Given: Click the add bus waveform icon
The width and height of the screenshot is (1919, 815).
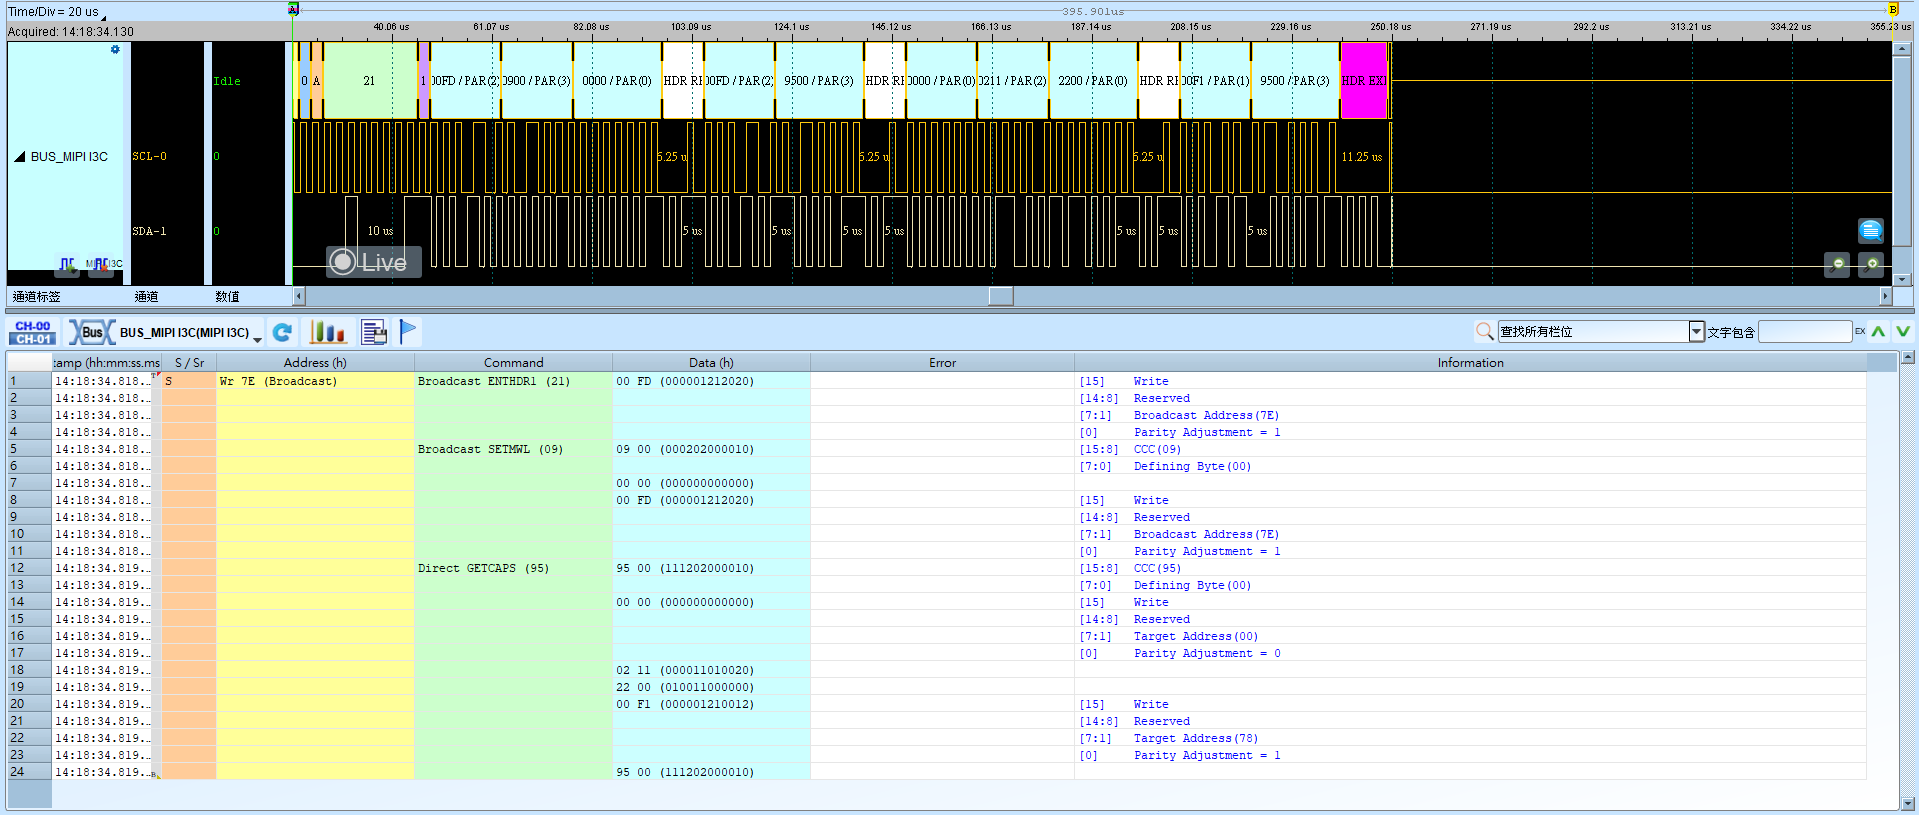Looking at the screenshot, I should tap(67, 264).
